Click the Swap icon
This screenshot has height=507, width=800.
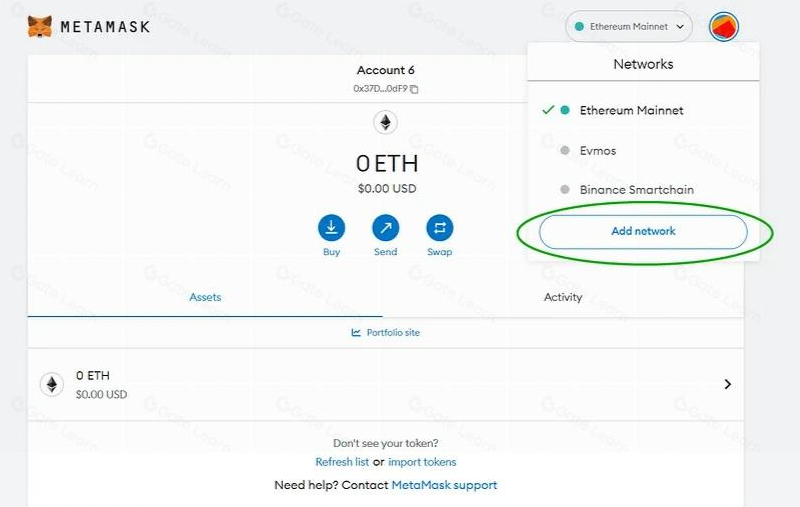pyautogui.click(x=439, y=227)
